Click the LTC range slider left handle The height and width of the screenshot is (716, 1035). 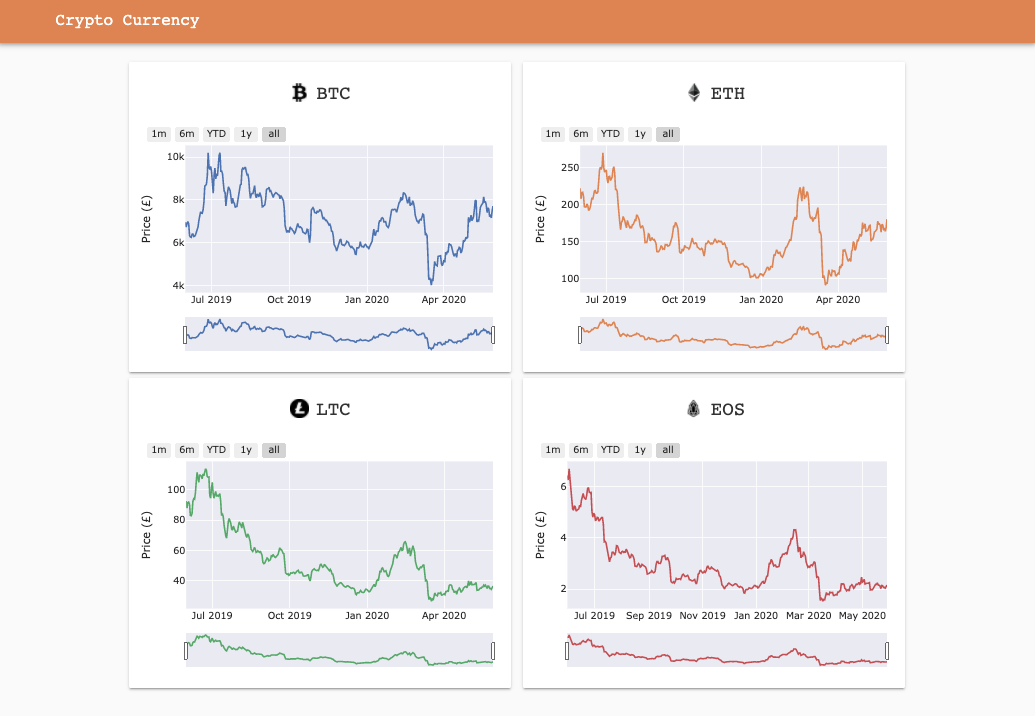pyautogui.click(x=185, y=651)
